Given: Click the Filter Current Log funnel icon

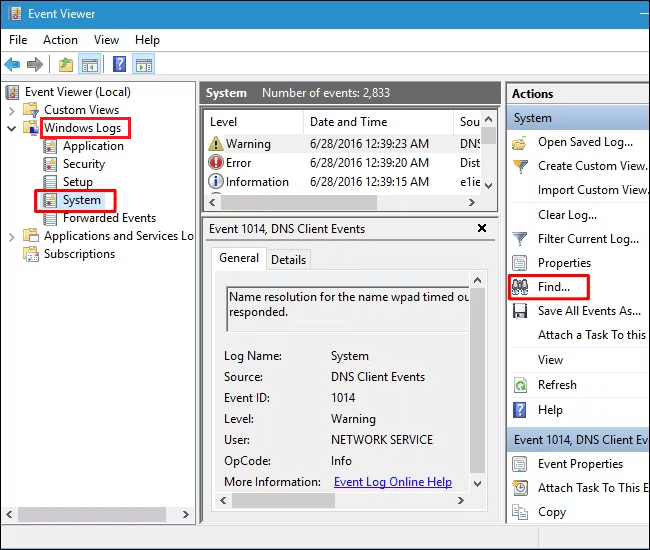Looking at the screenshot, I should pos(520,239).
